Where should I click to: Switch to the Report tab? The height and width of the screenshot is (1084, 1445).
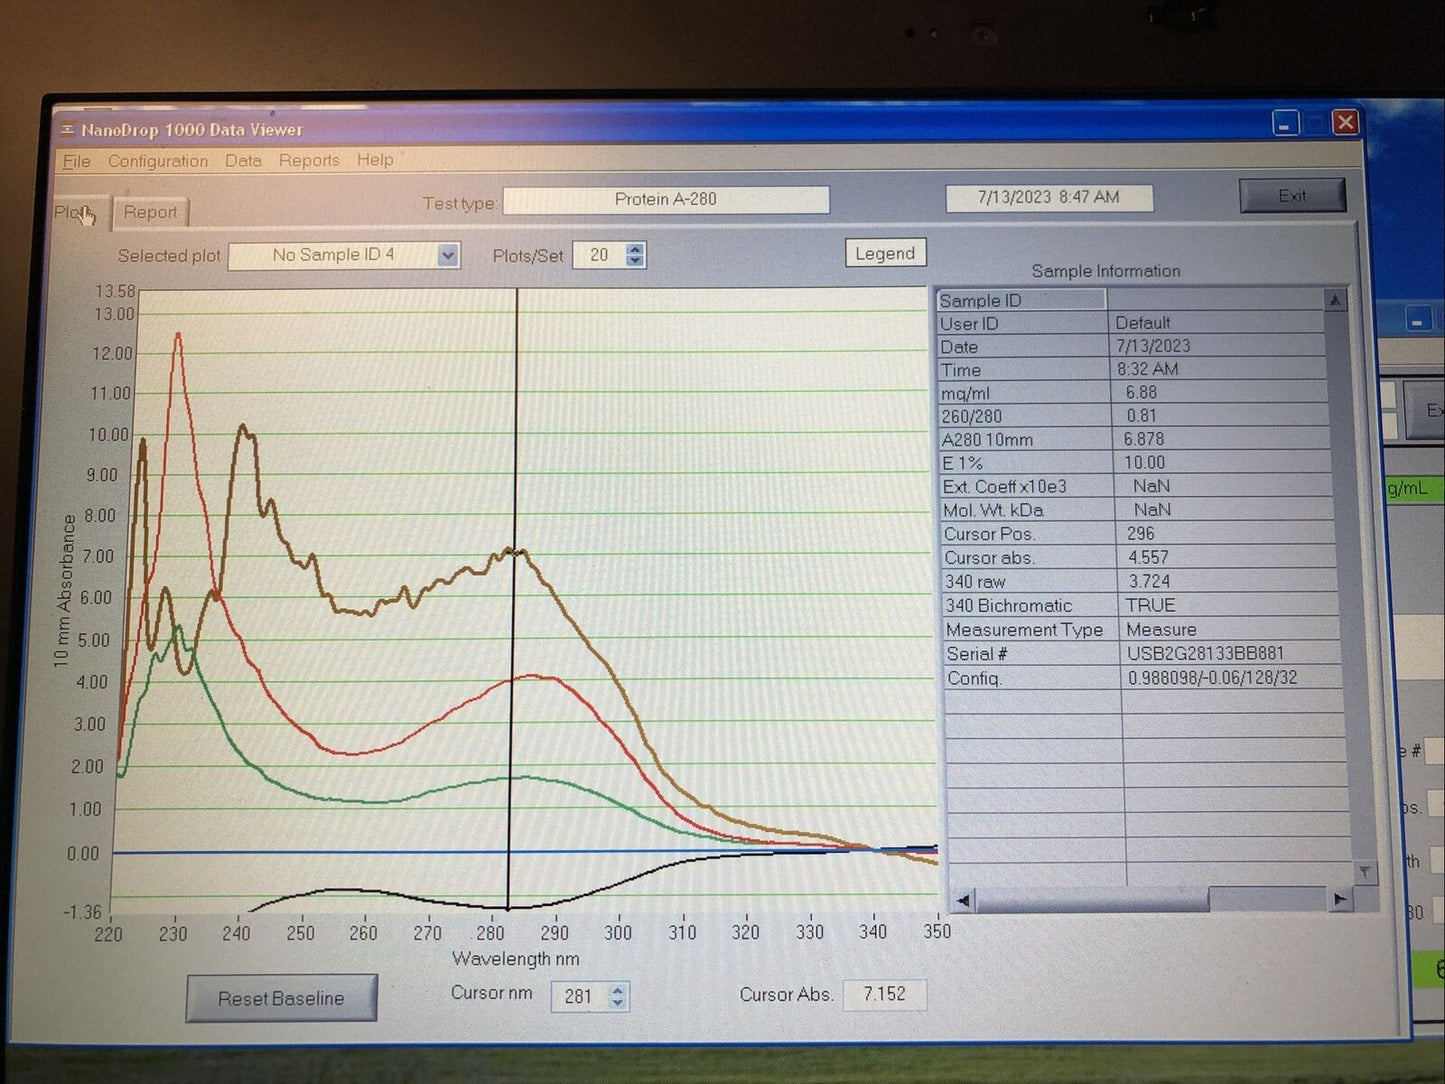click(150, 212)
